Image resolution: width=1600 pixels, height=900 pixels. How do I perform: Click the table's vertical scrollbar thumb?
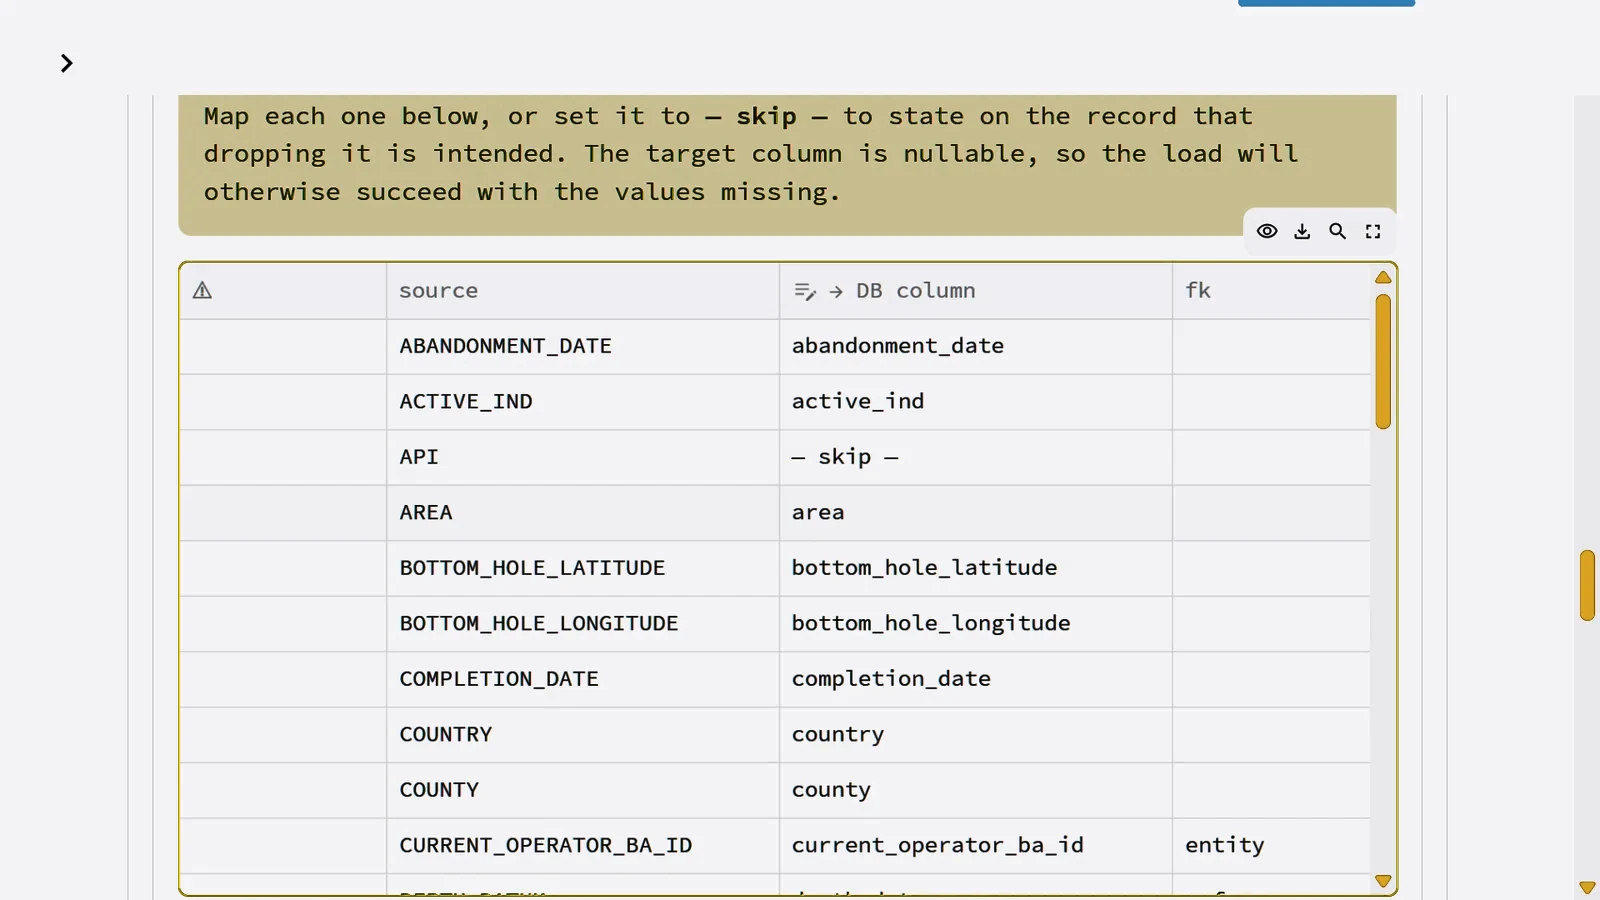(1383, 361)
